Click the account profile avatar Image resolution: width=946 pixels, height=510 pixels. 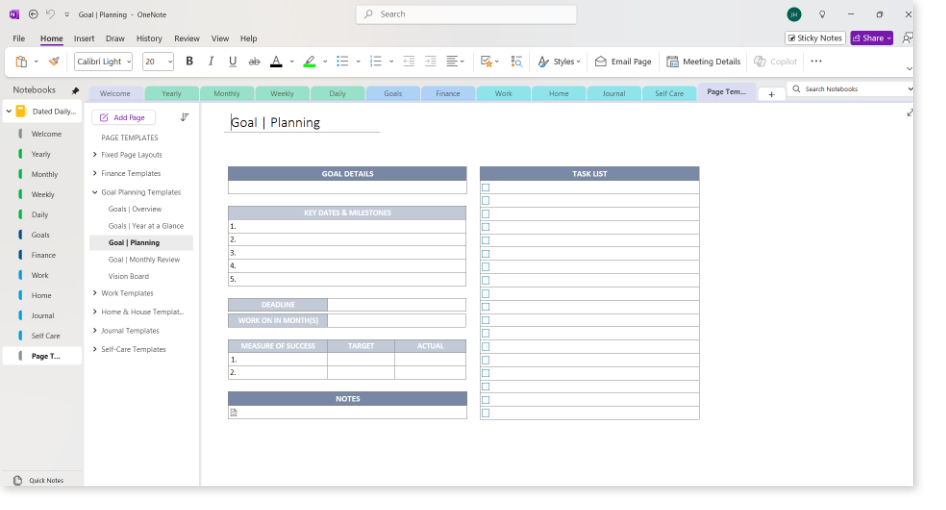pyautogui.click(x=794, y=14)
